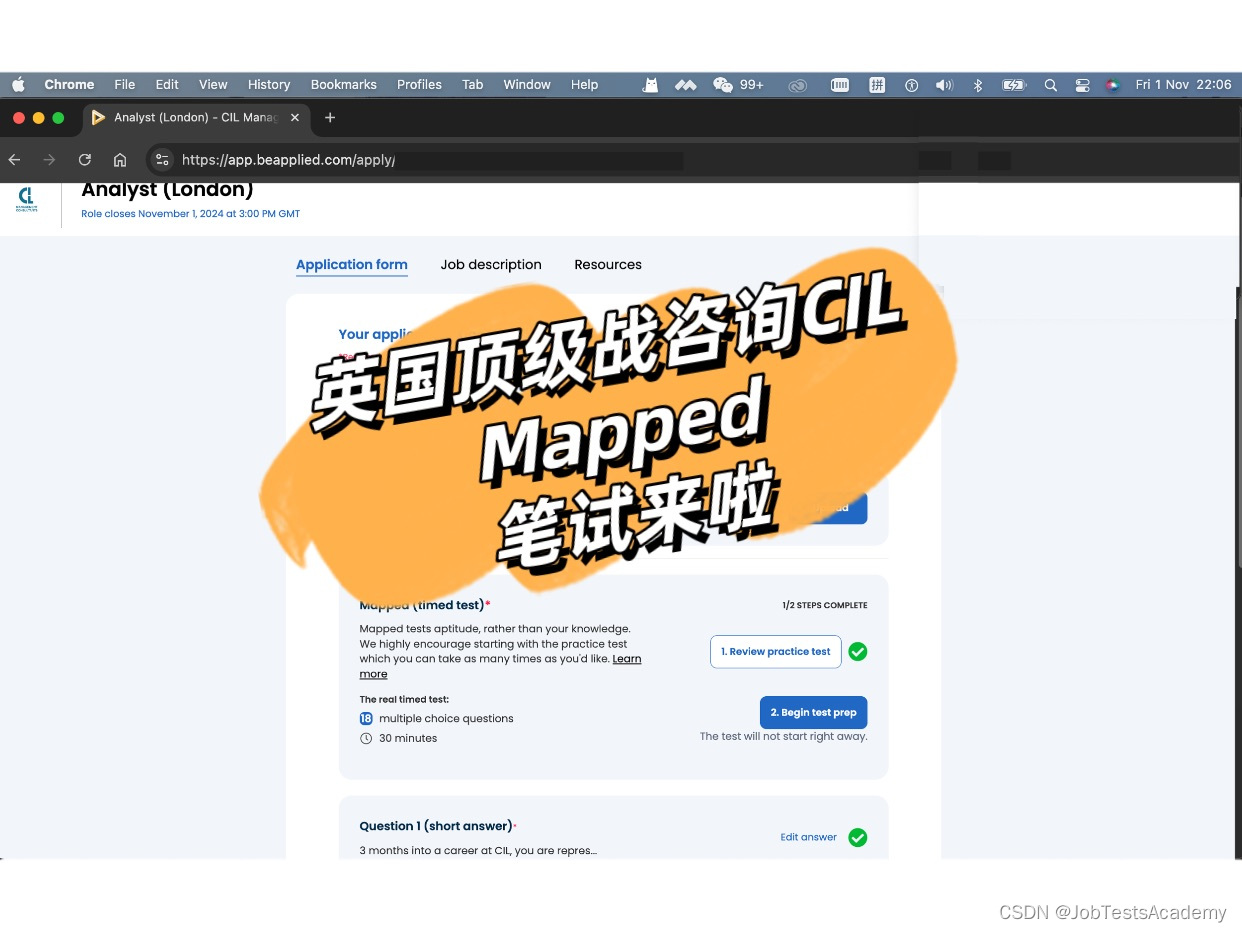The height and width of the screenshot is (932, 1242).
Task: Click the 1/2 STEPS COMPLETE label
Action: (825, 605)
